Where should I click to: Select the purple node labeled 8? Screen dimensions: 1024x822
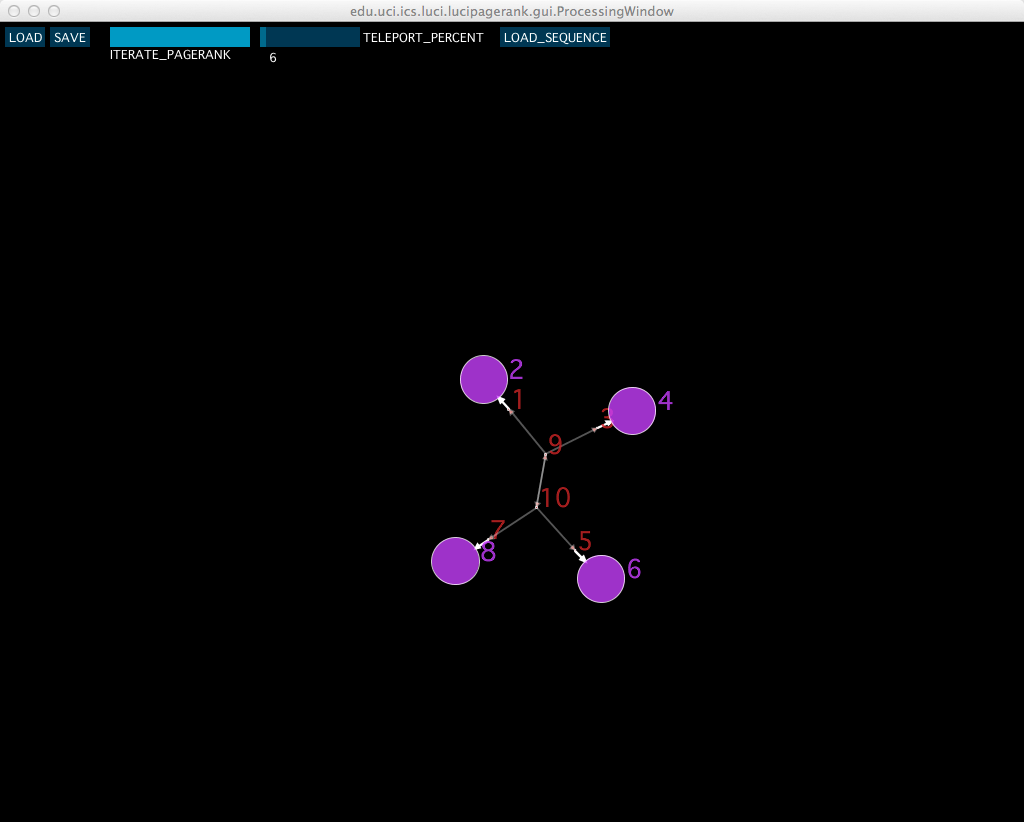tap(455, 561)
